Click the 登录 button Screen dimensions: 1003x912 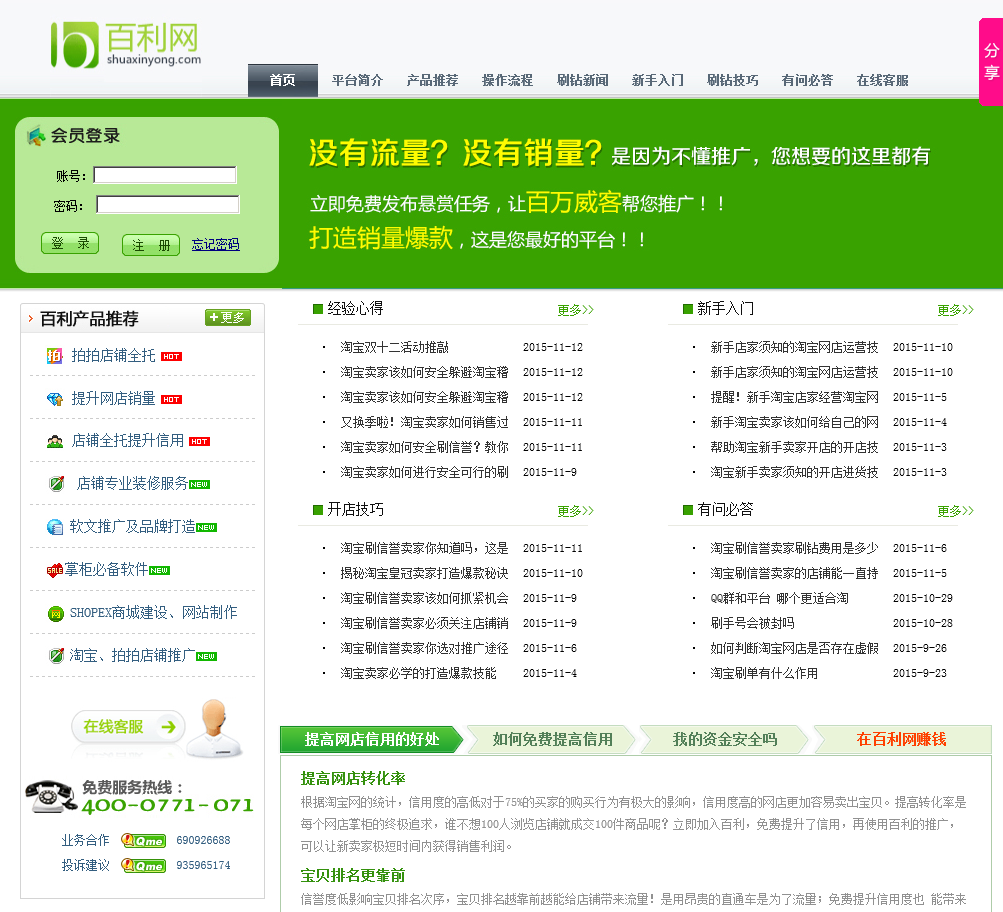[70, 244]
